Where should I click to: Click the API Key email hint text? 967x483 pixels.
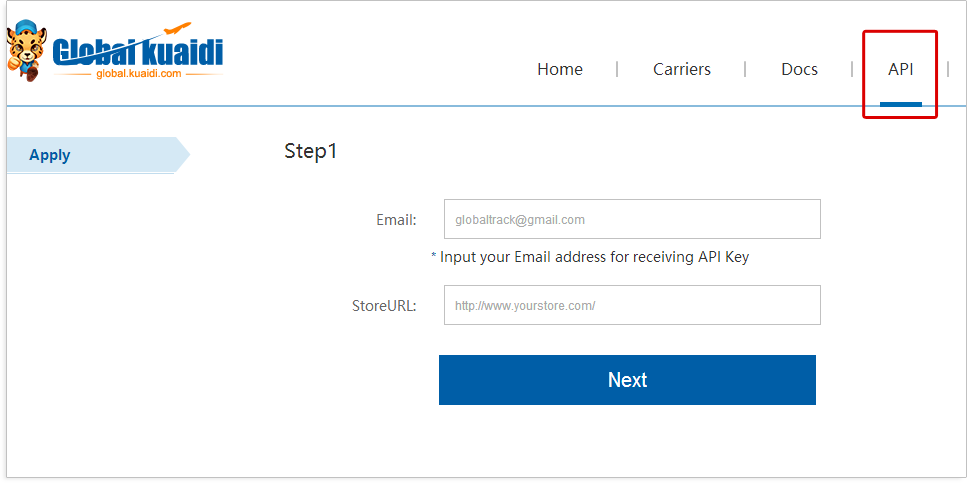point(590,257)
